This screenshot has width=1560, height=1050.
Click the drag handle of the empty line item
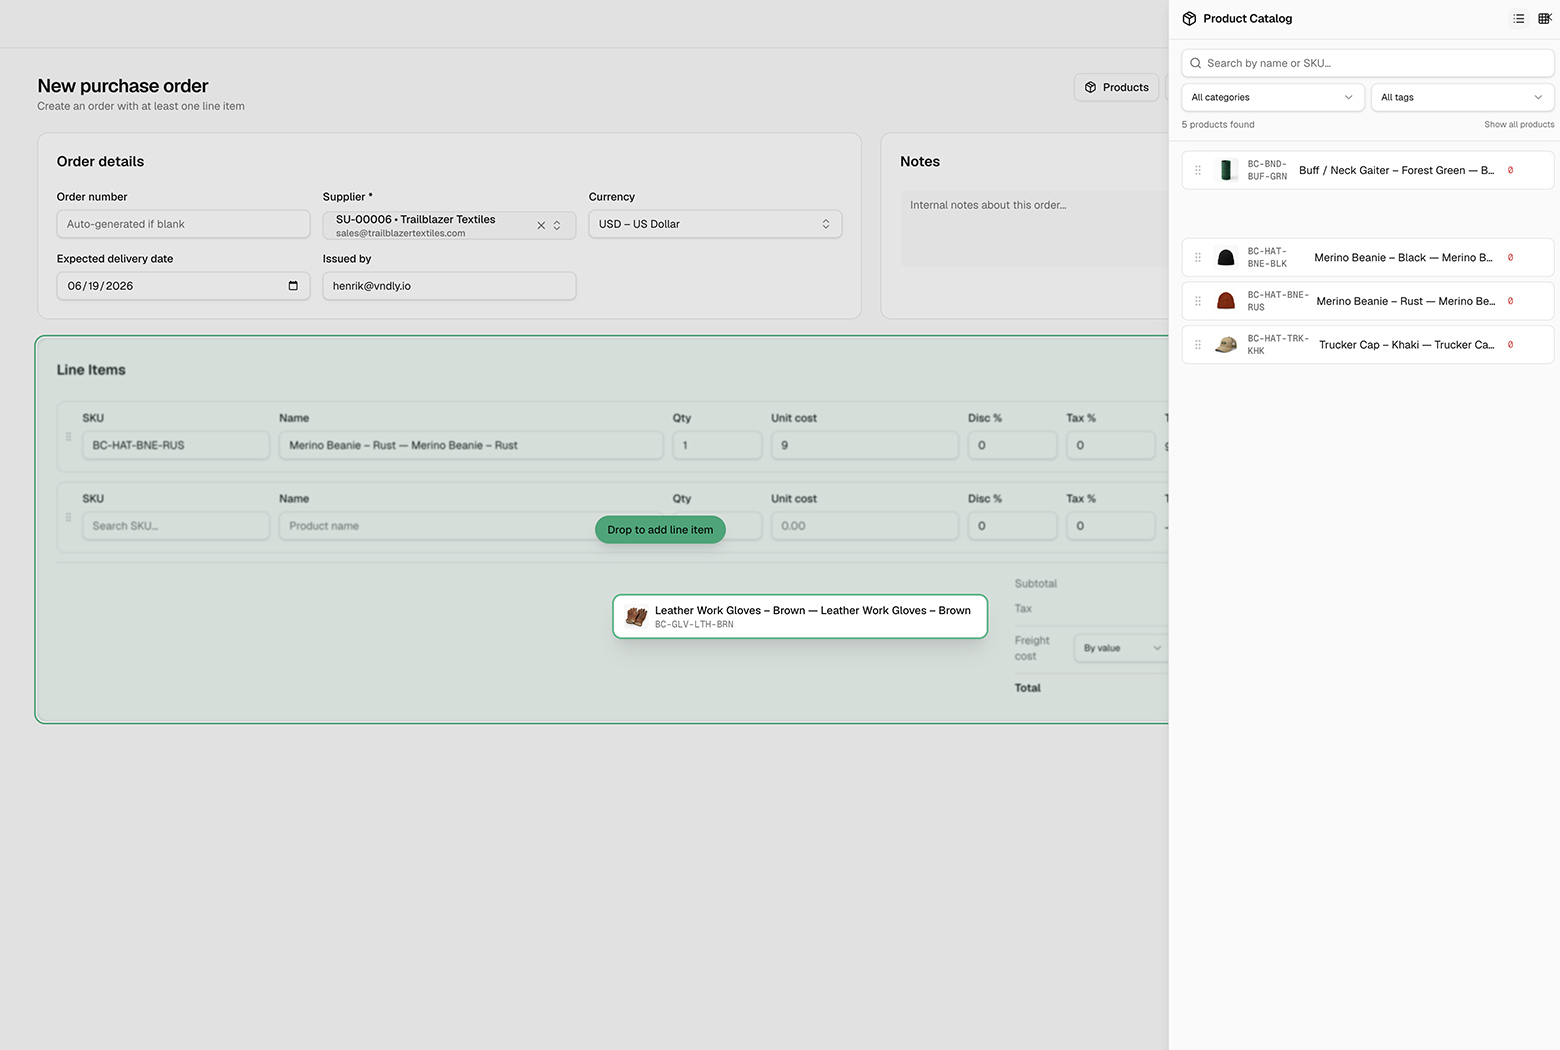point(68,518)
